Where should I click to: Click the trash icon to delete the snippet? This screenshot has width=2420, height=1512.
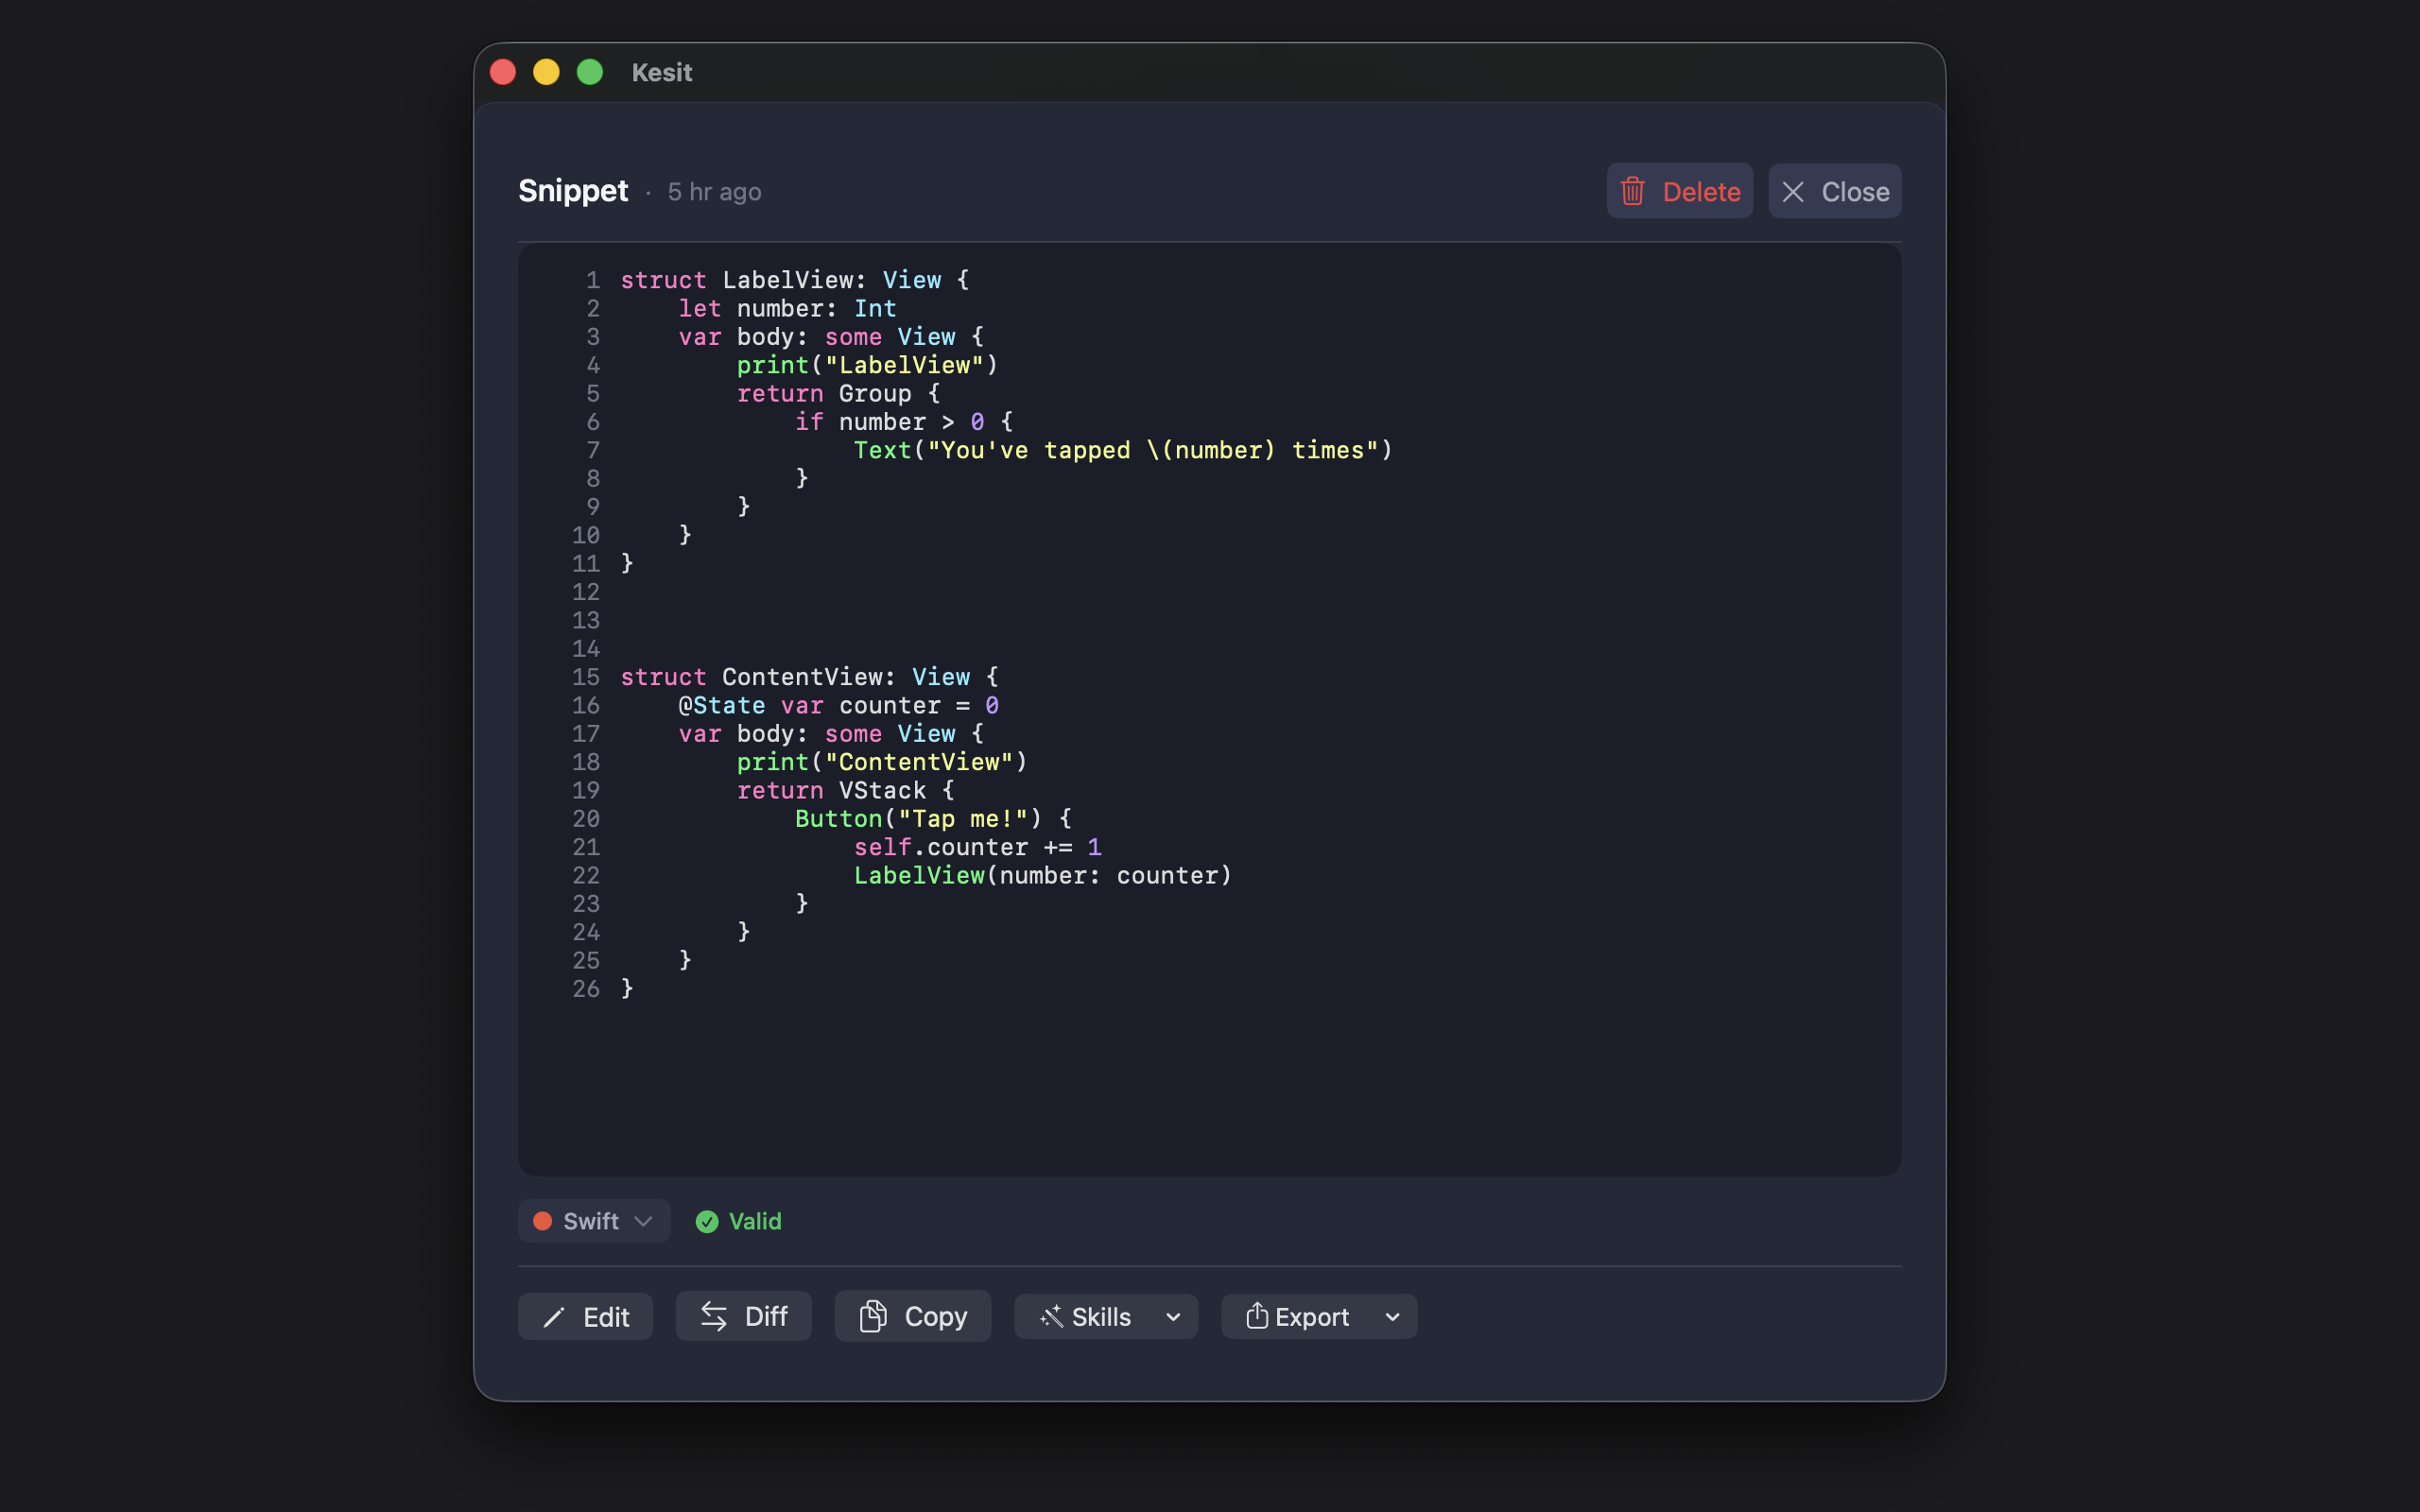coord(1633,190)
